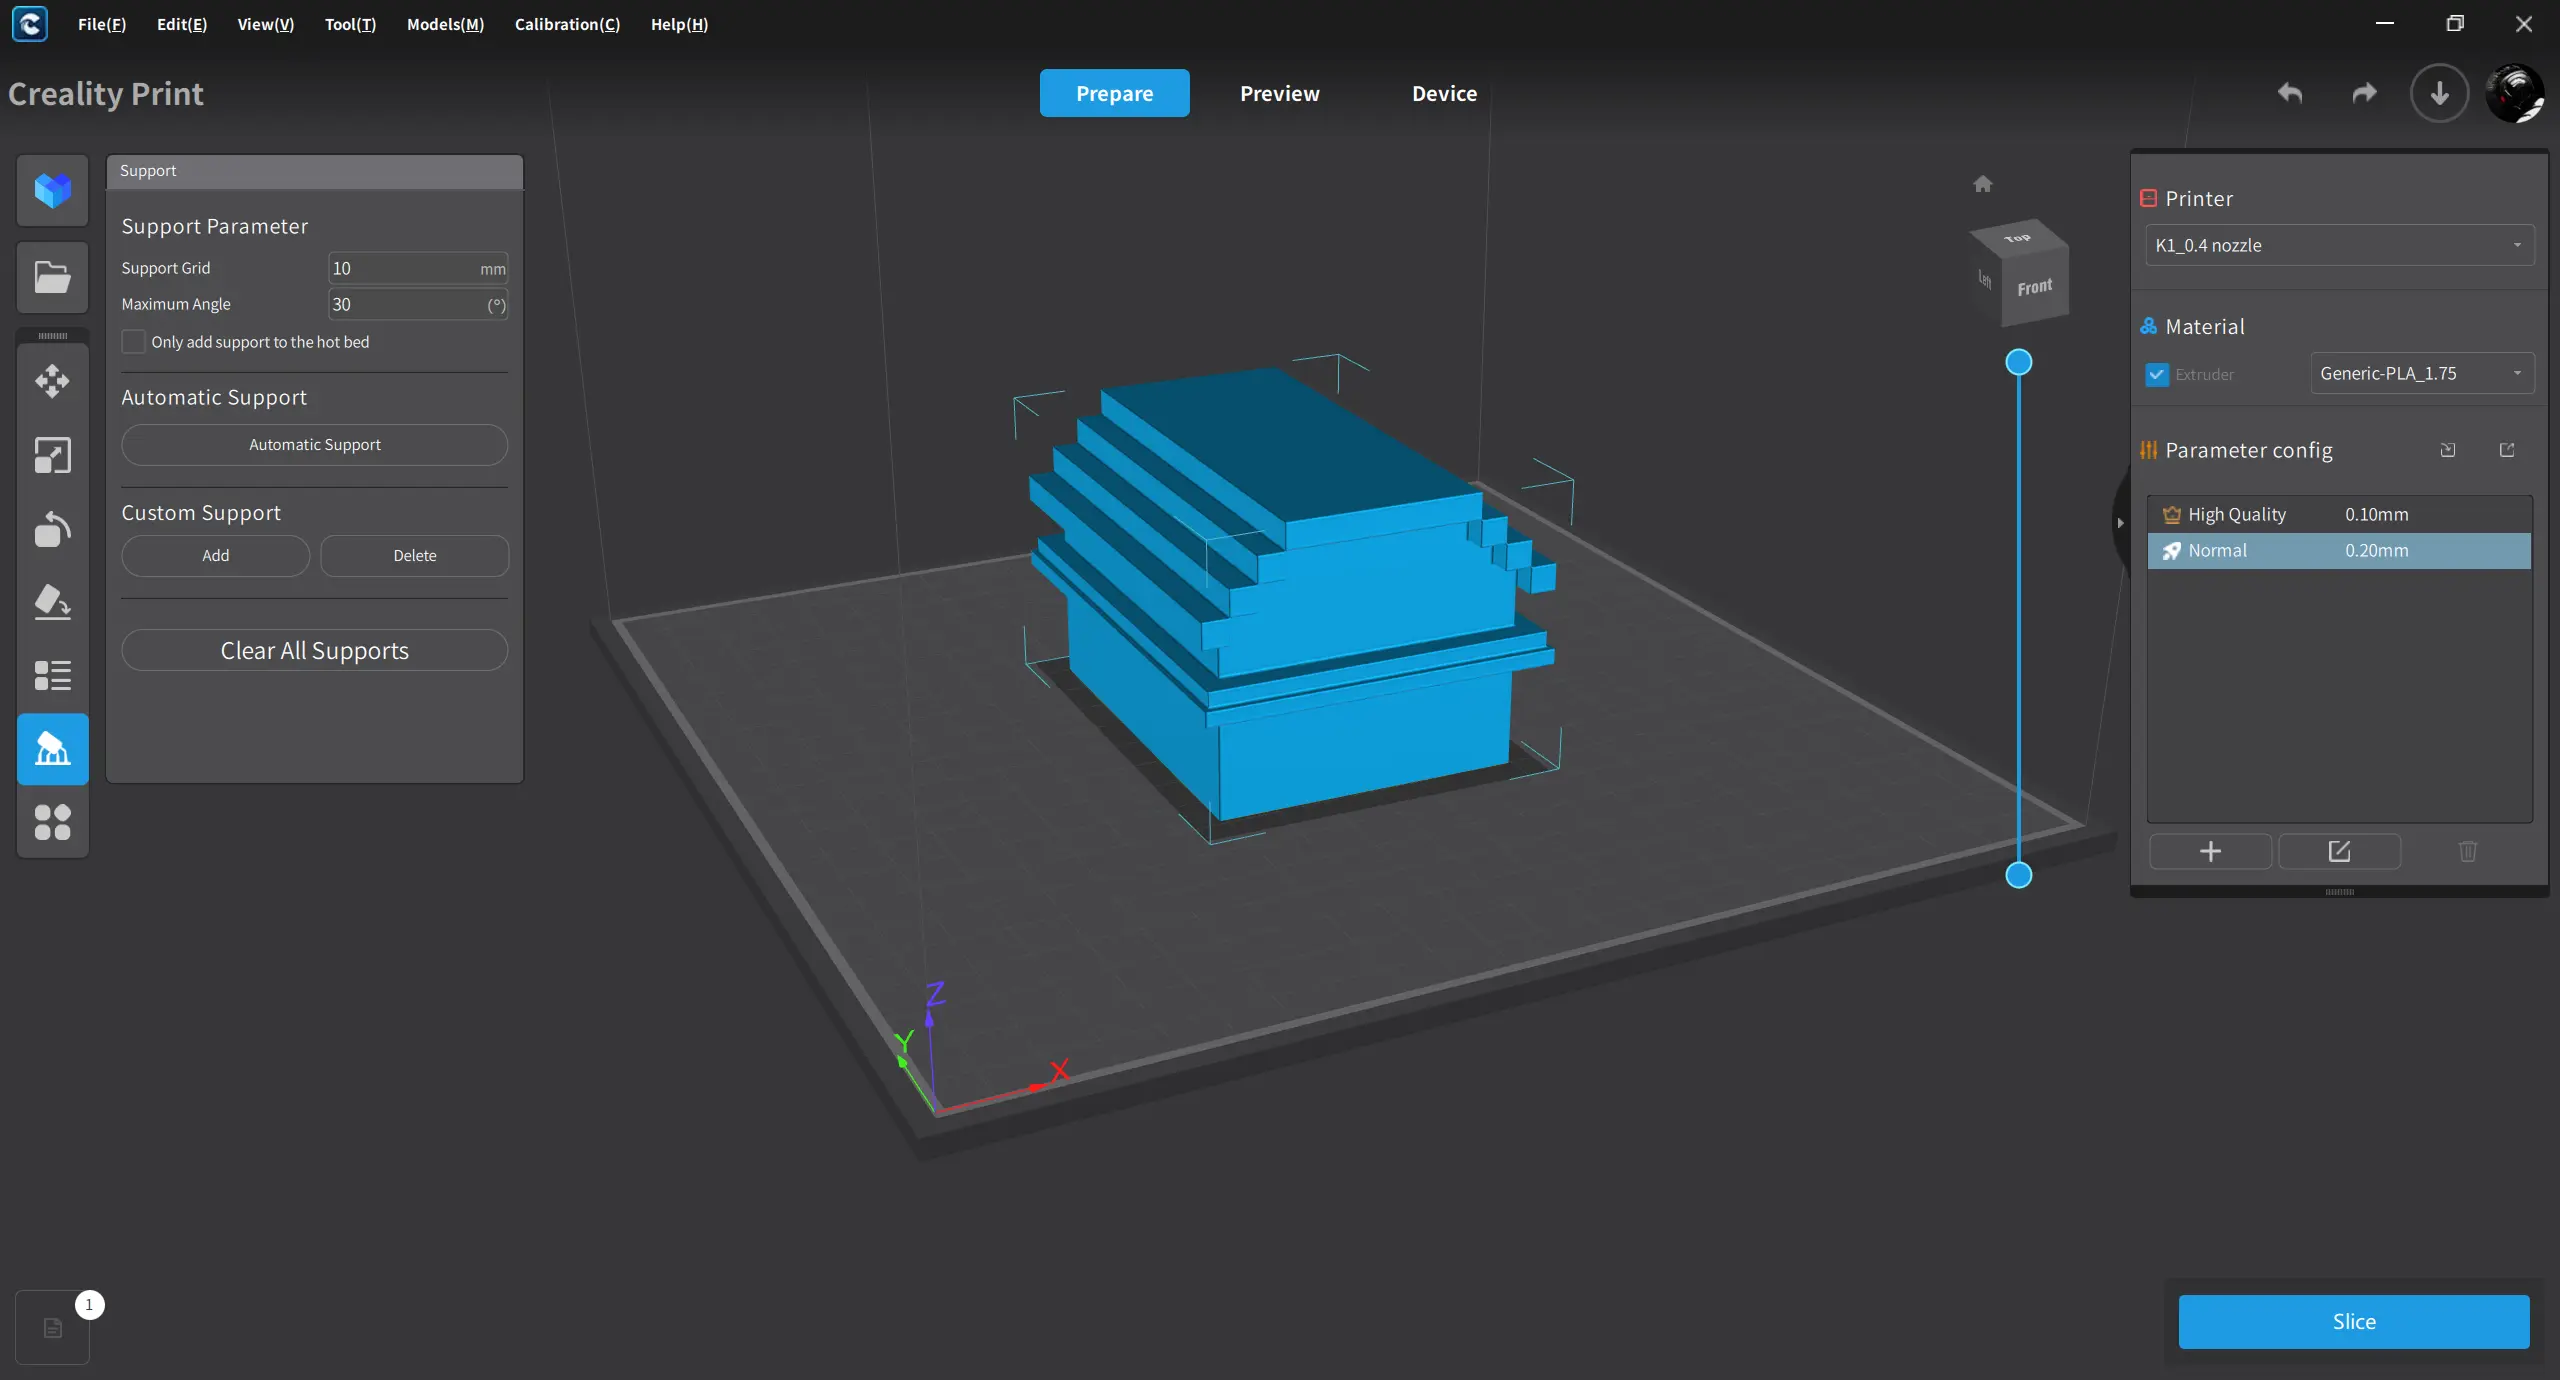Viewport: 2560px width, 1380px height.
Task: Click the Printer section heading
Action: (2198, 198)
